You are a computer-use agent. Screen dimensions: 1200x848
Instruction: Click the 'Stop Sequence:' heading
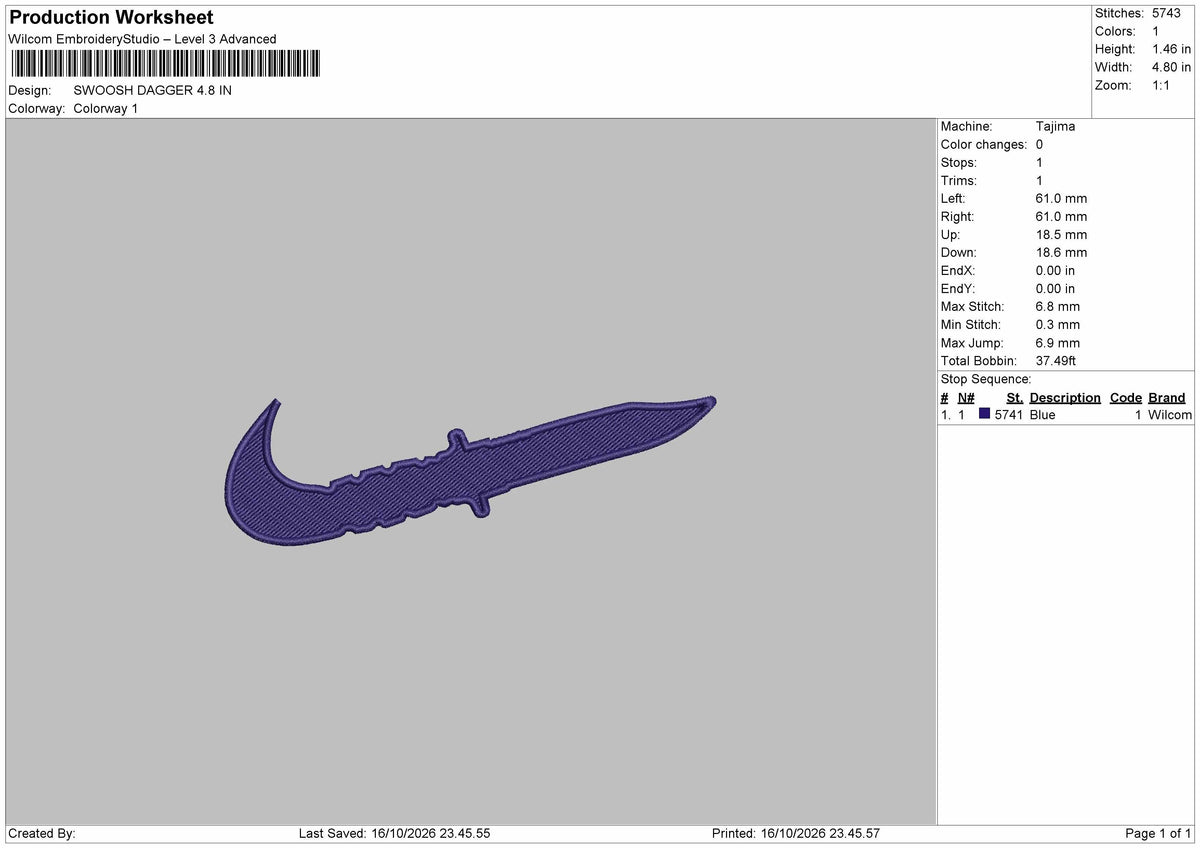point(986,379)
